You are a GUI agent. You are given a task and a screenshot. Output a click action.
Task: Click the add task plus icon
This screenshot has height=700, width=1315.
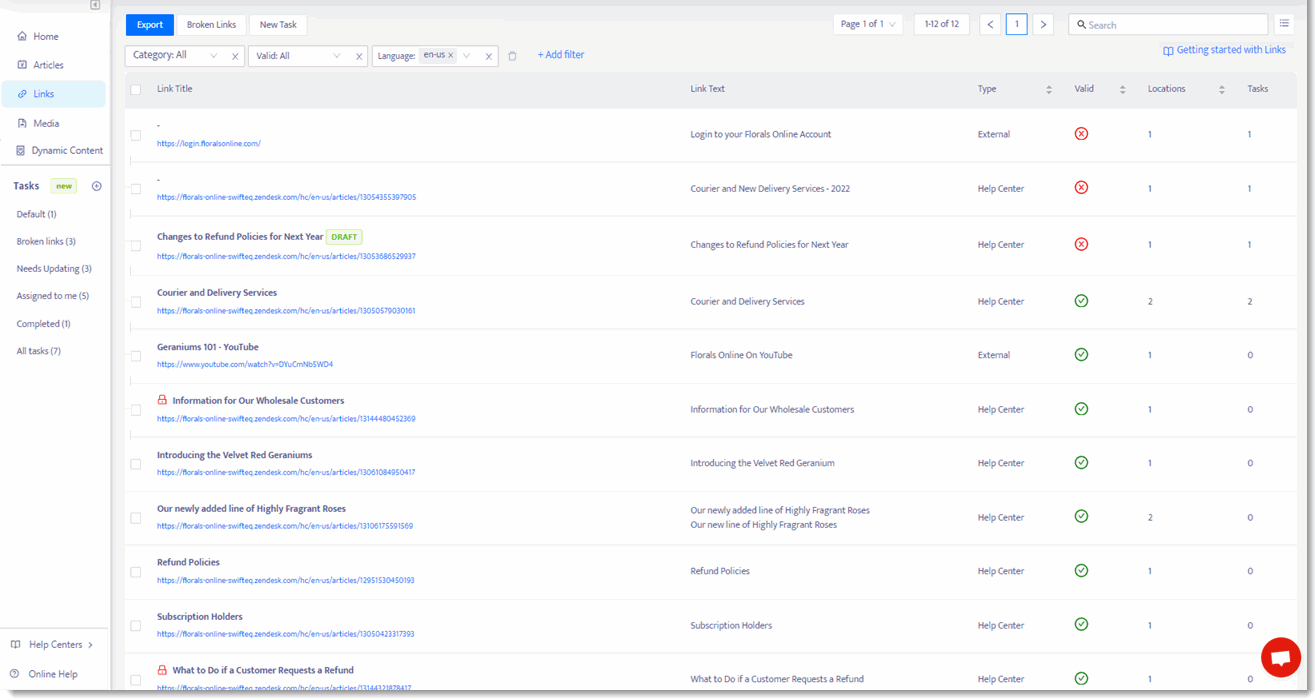[97, 186]
